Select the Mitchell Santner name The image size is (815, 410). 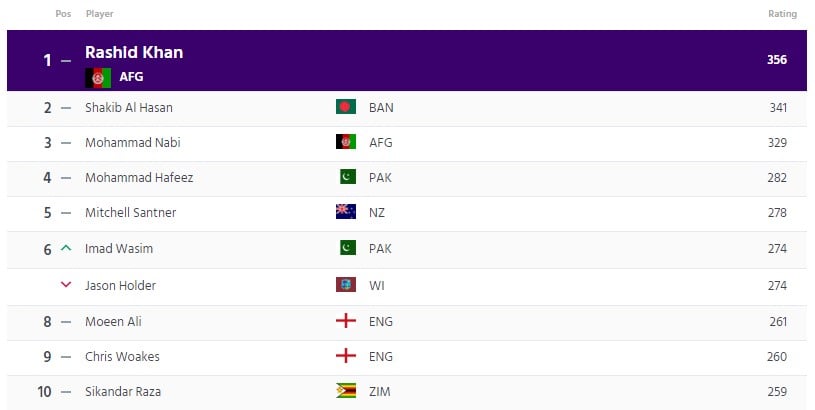(130, 213)
